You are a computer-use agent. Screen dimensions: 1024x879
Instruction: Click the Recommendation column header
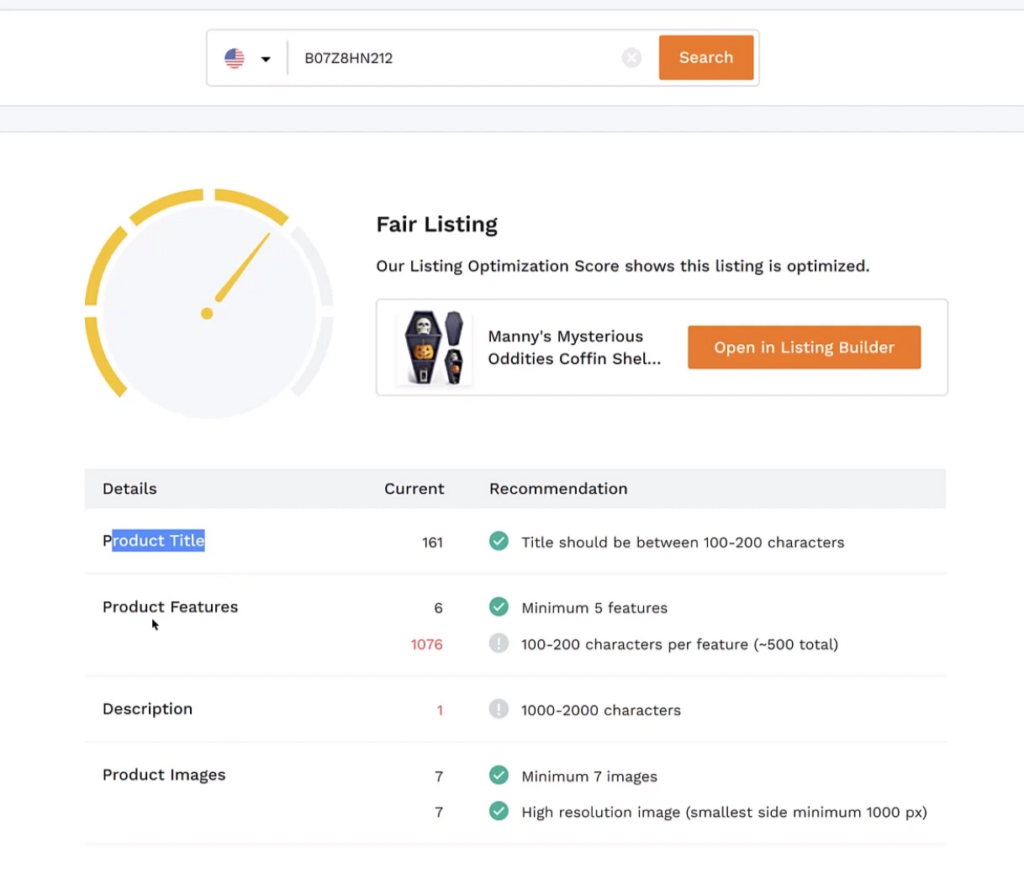click(x=558, y=488)
